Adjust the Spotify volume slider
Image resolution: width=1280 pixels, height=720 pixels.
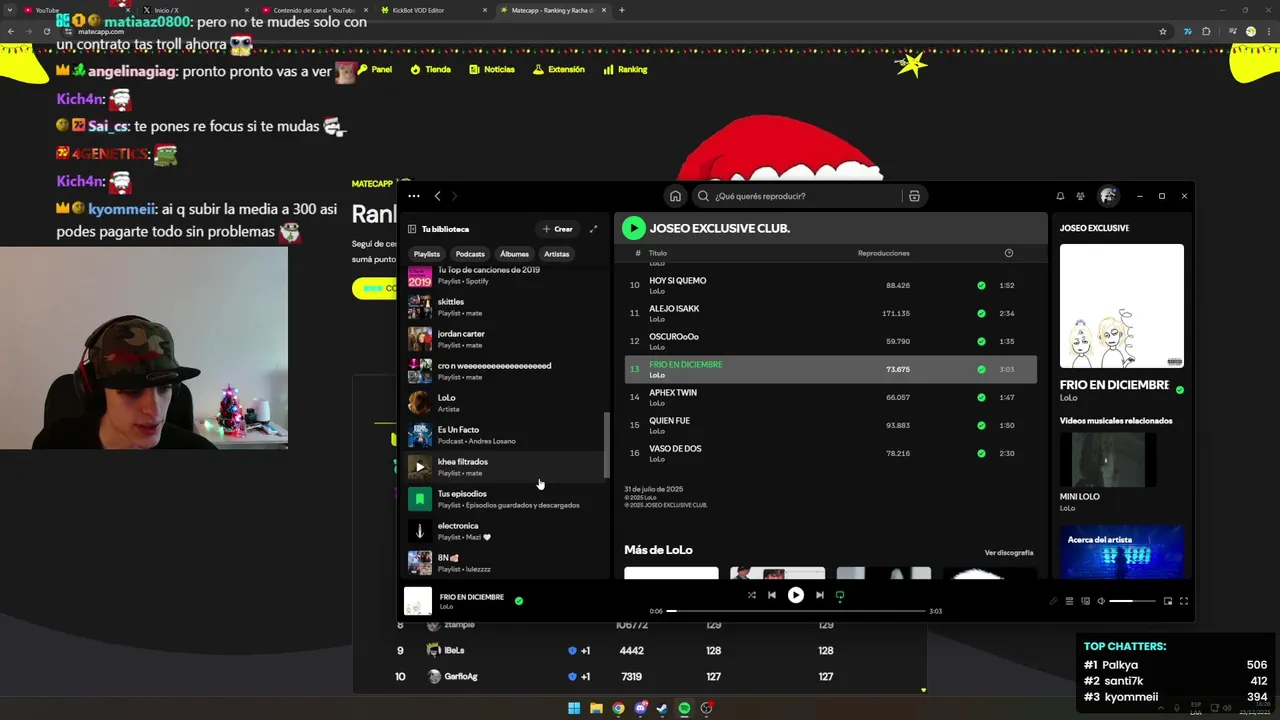(1132, 601)
